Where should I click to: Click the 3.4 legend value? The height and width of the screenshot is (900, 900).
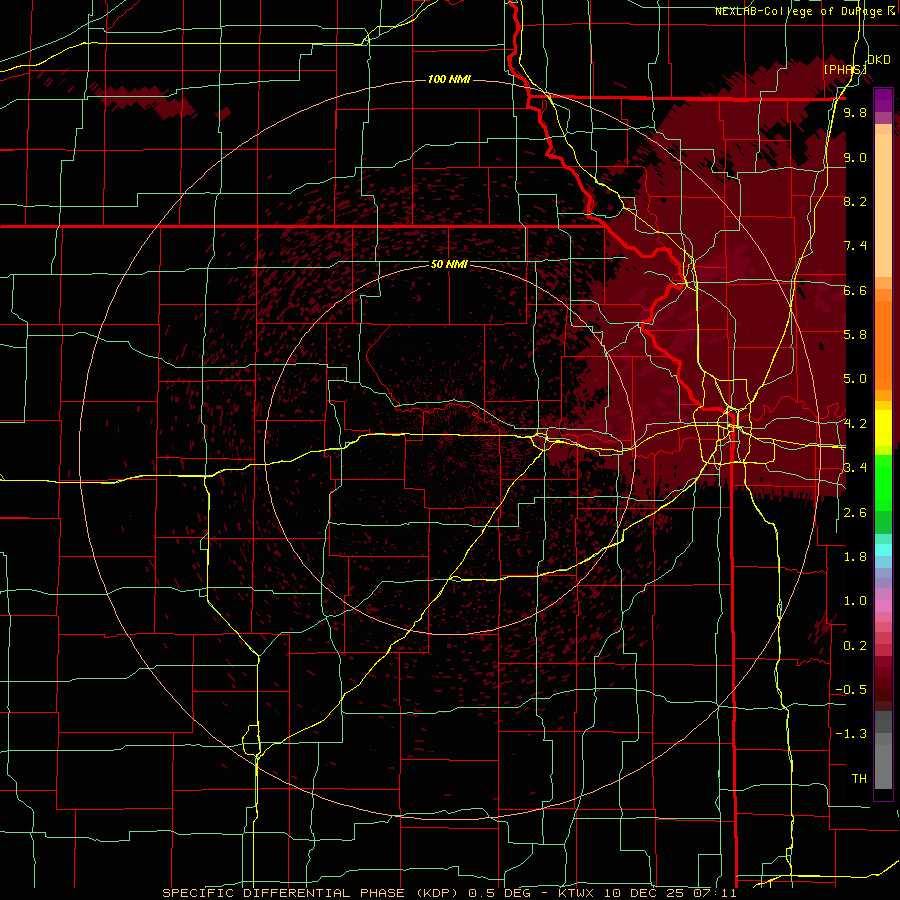coord(855,468)
